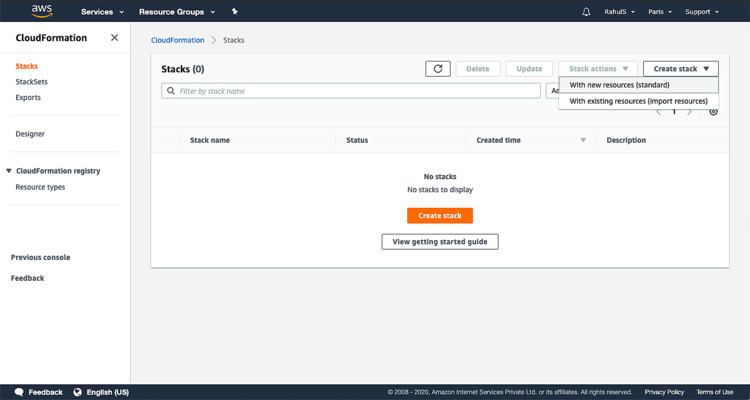Choose With existing resources (import resources)
This screenshot has height=400, width=750.
point(638,101)
